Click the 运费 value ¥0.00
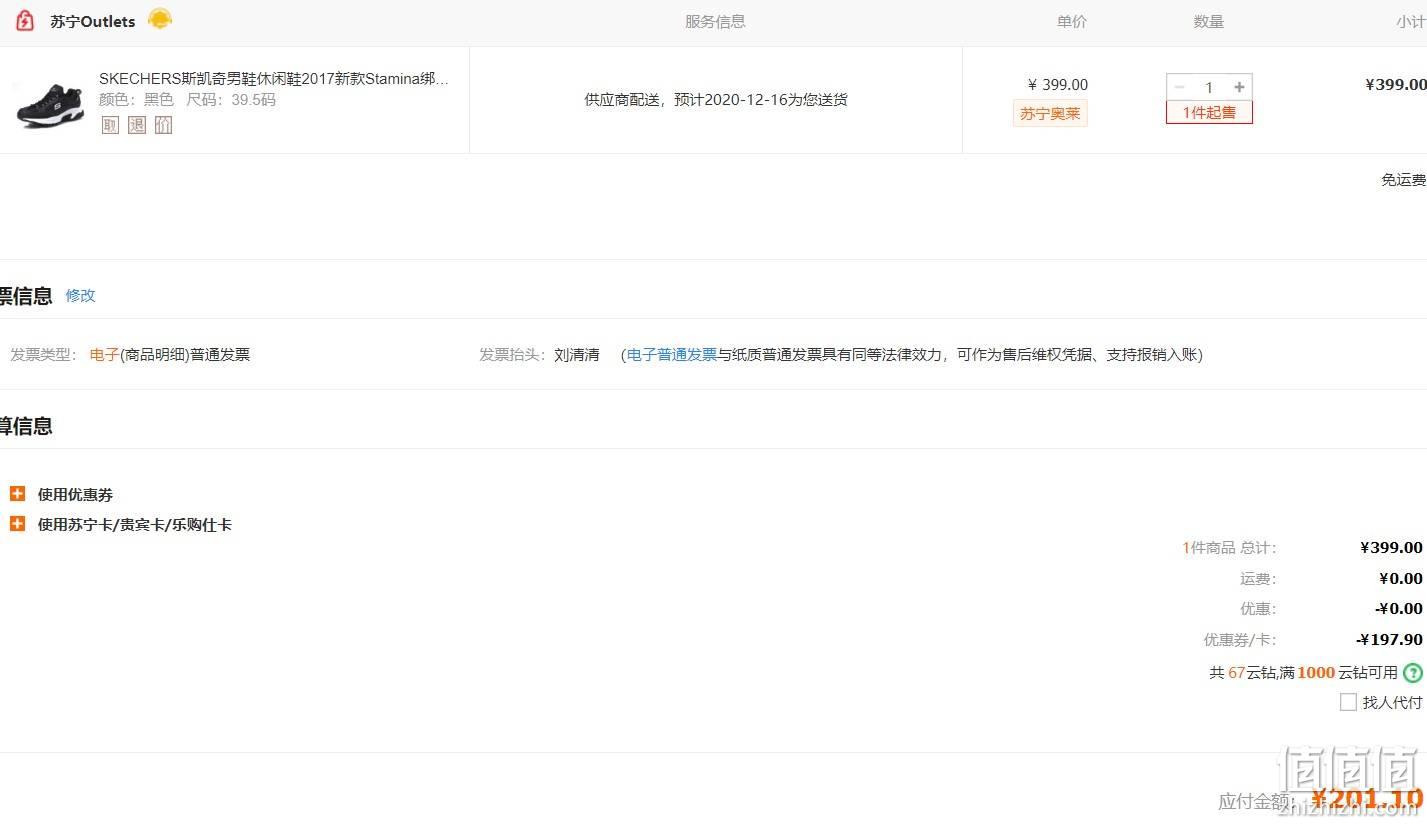This screenshot has height=825, width=1427. tap(1400, 579)
